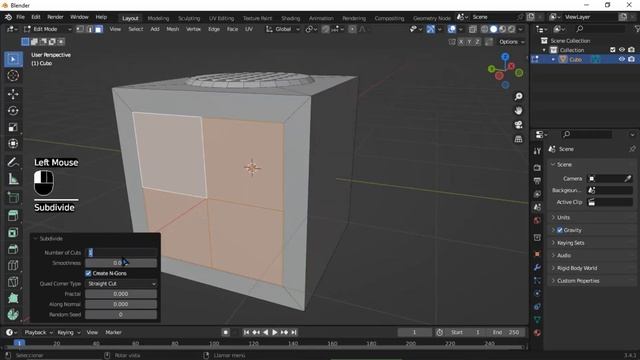Select the Scale tool

13,127
